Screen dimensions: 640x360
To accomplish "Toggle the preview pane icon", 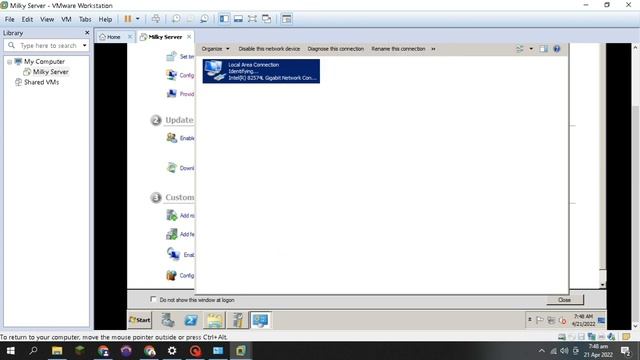I will coord(543,49).
